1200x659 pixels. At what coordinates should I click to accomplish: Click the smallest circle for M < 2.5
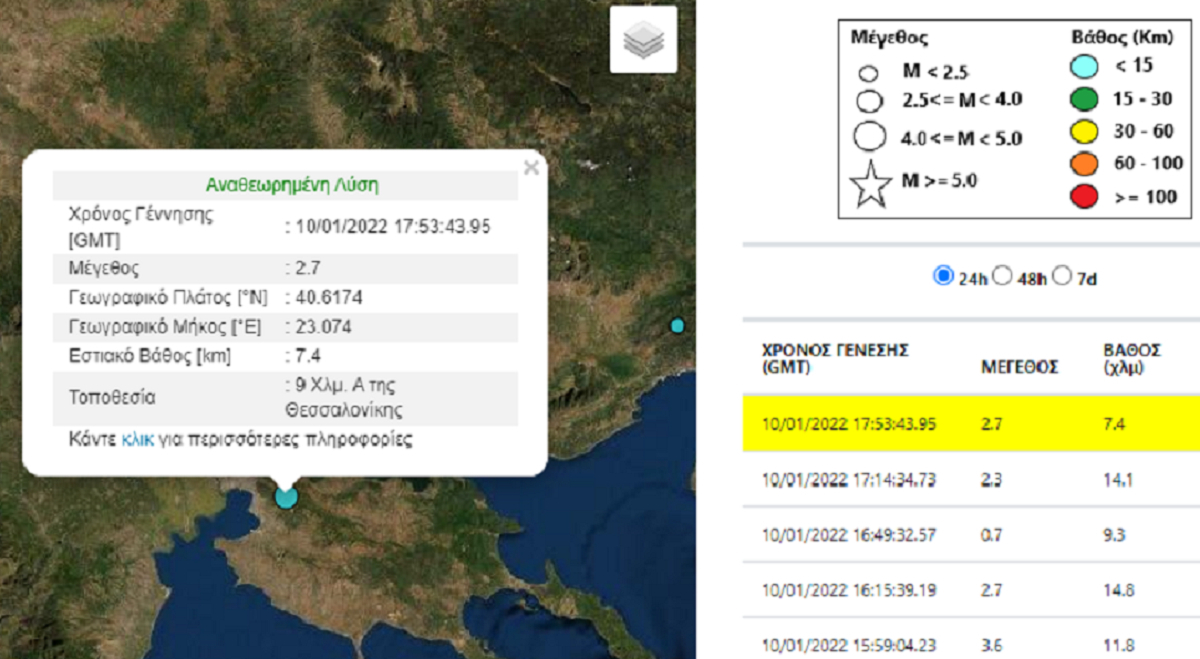869,73
